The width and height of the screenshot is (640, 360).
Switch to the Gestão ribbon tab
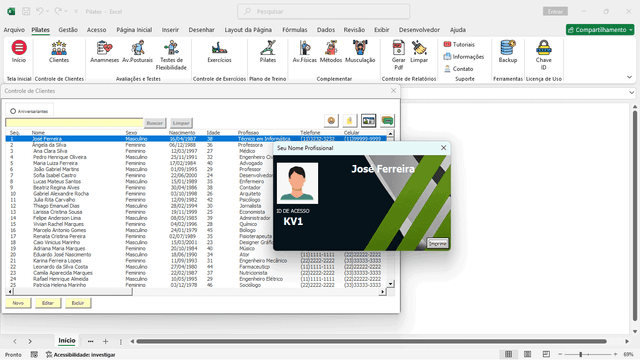click(x=68, y=30)
